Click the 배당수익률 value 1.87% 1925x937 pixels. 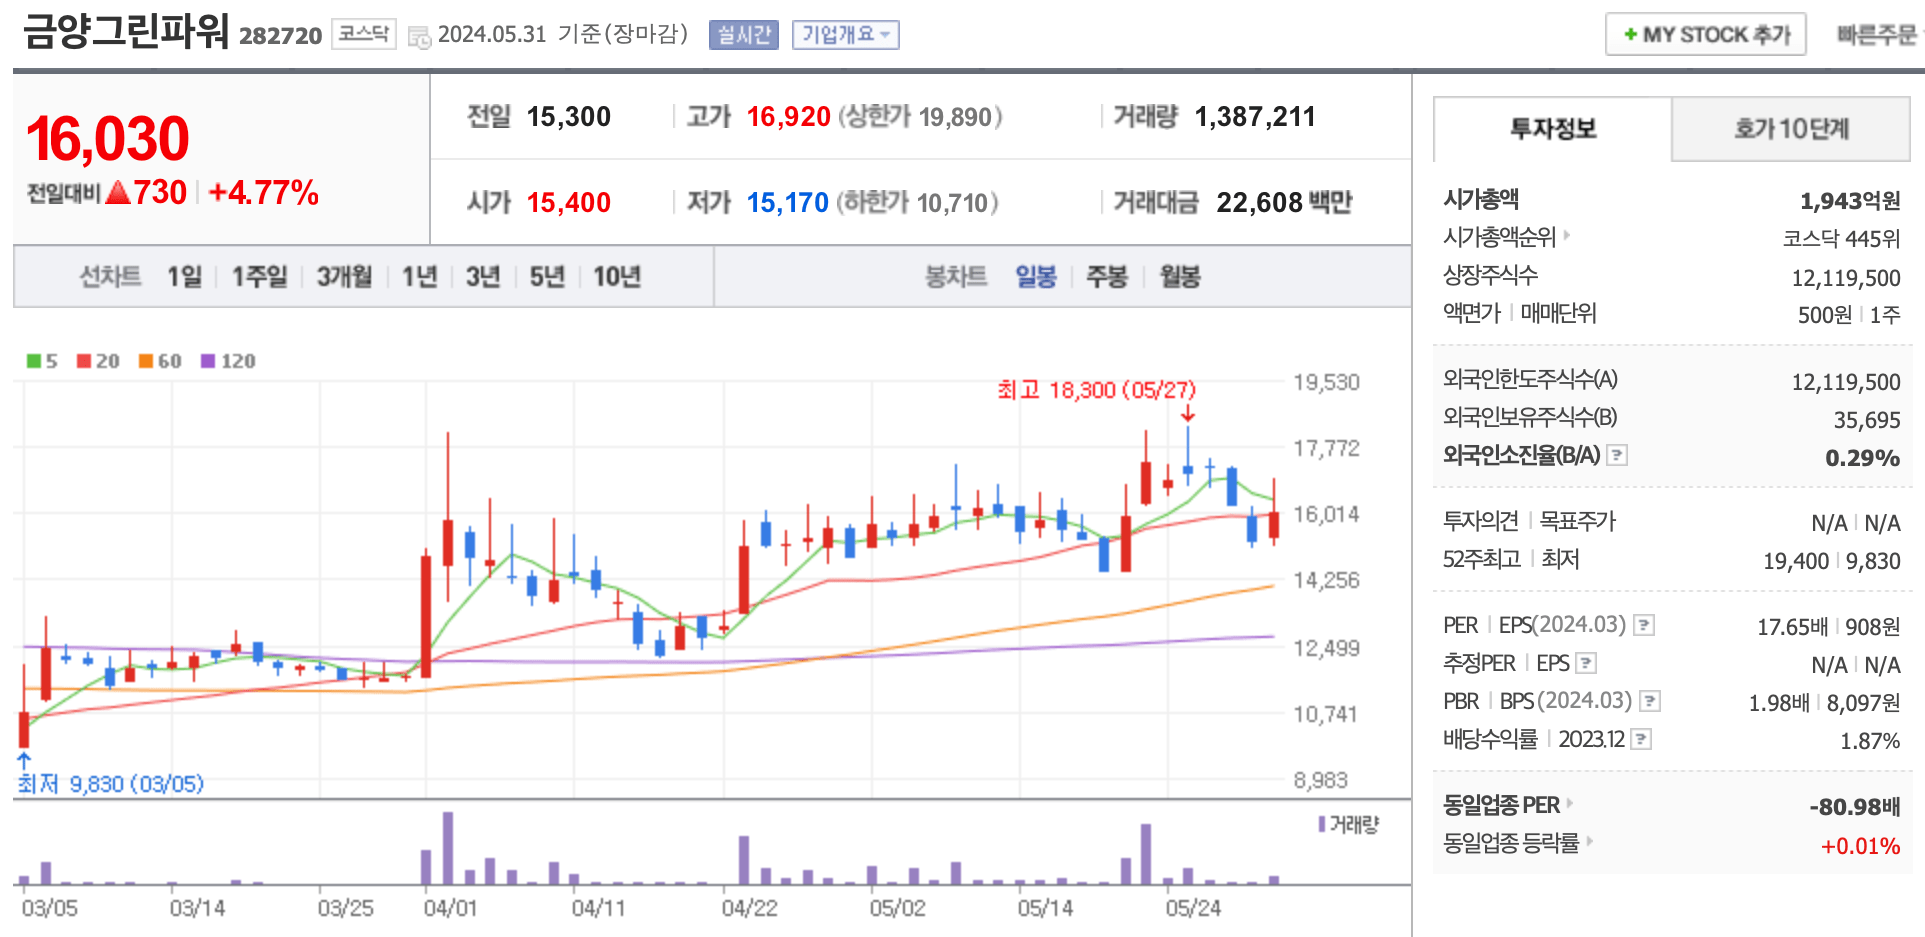1870,741
